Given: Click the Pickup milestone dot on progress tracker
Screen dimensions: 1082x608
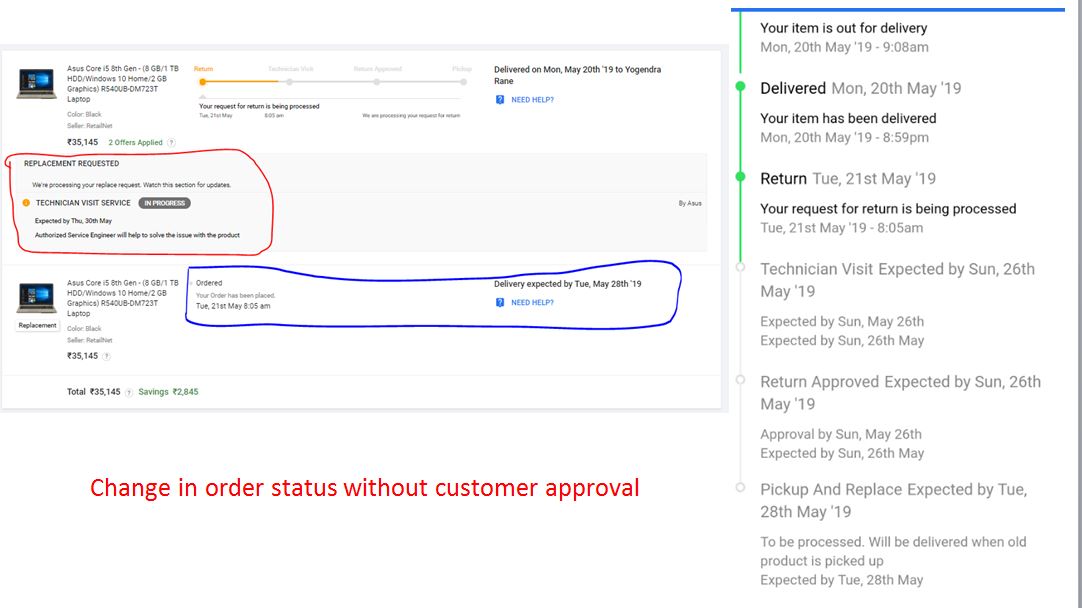Looking at the screenshot, I should pos(462,81).
